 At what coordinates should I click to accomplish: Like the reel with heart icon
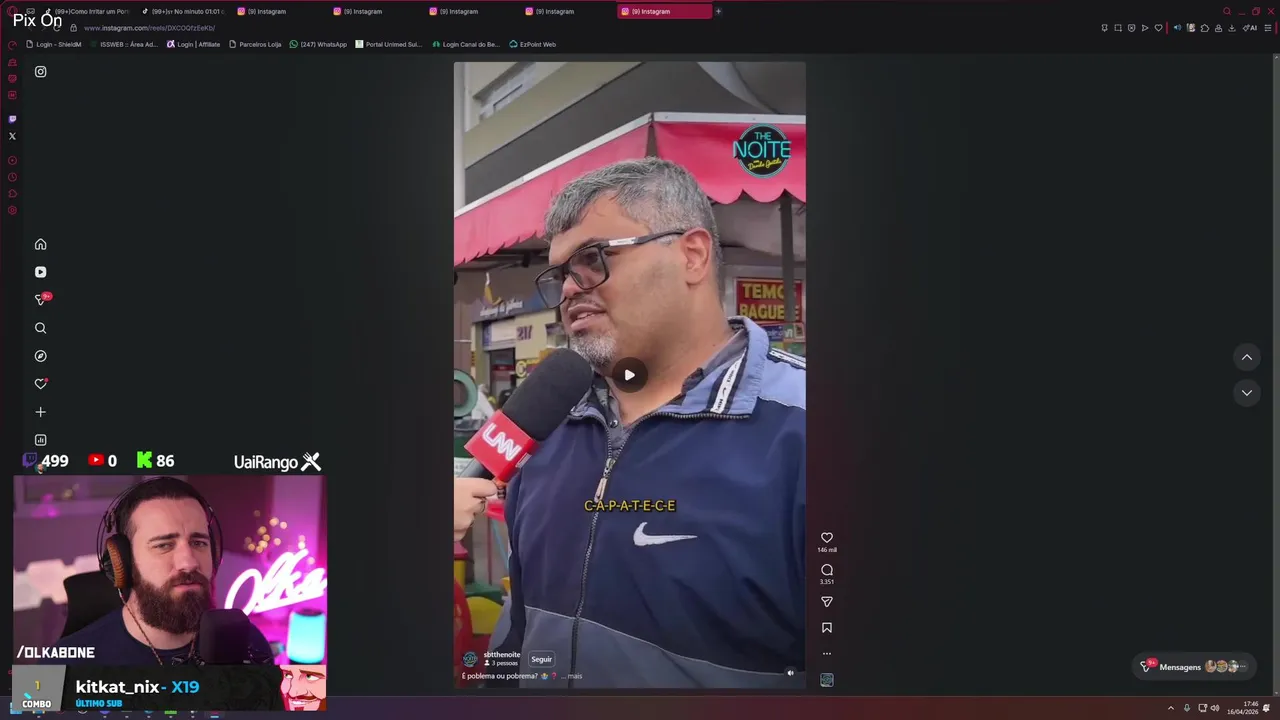827,538
